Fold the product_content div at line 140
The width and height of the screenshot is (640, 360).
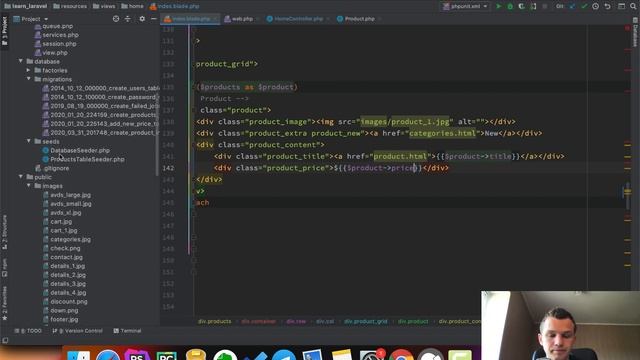coord(194,145)
